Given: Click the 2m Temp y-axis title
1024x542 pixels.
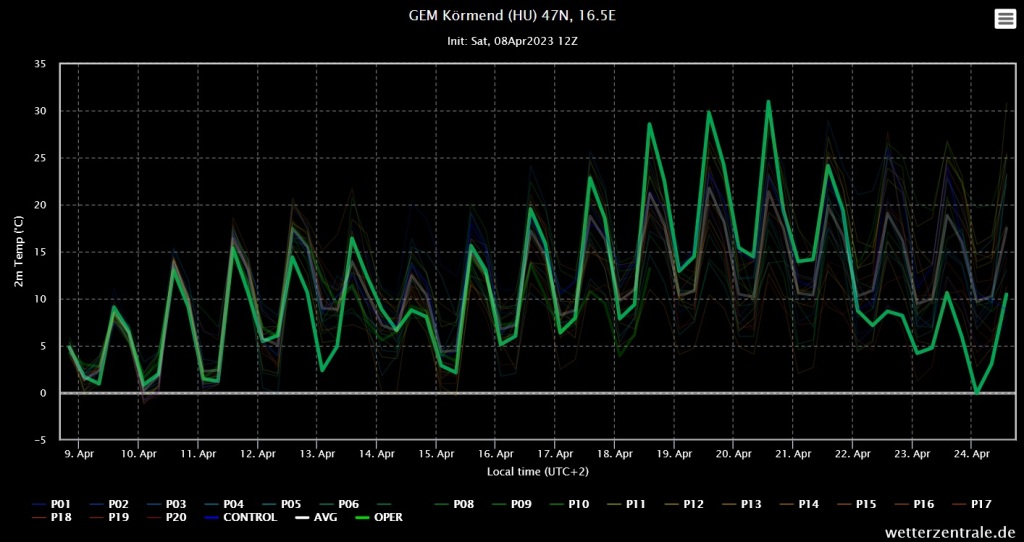Looking at the screenshot, I should [18, 250].
